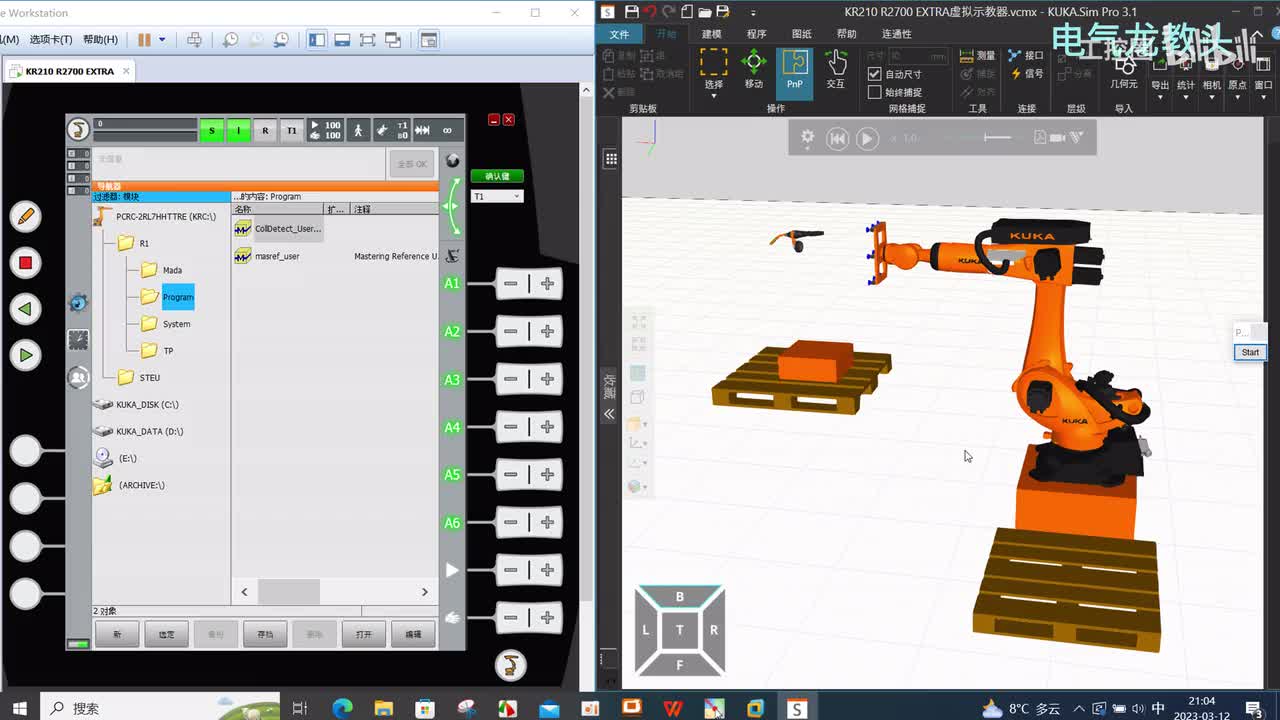Click the A6 jog plus key
The image size is (1280, 720).
547,522
